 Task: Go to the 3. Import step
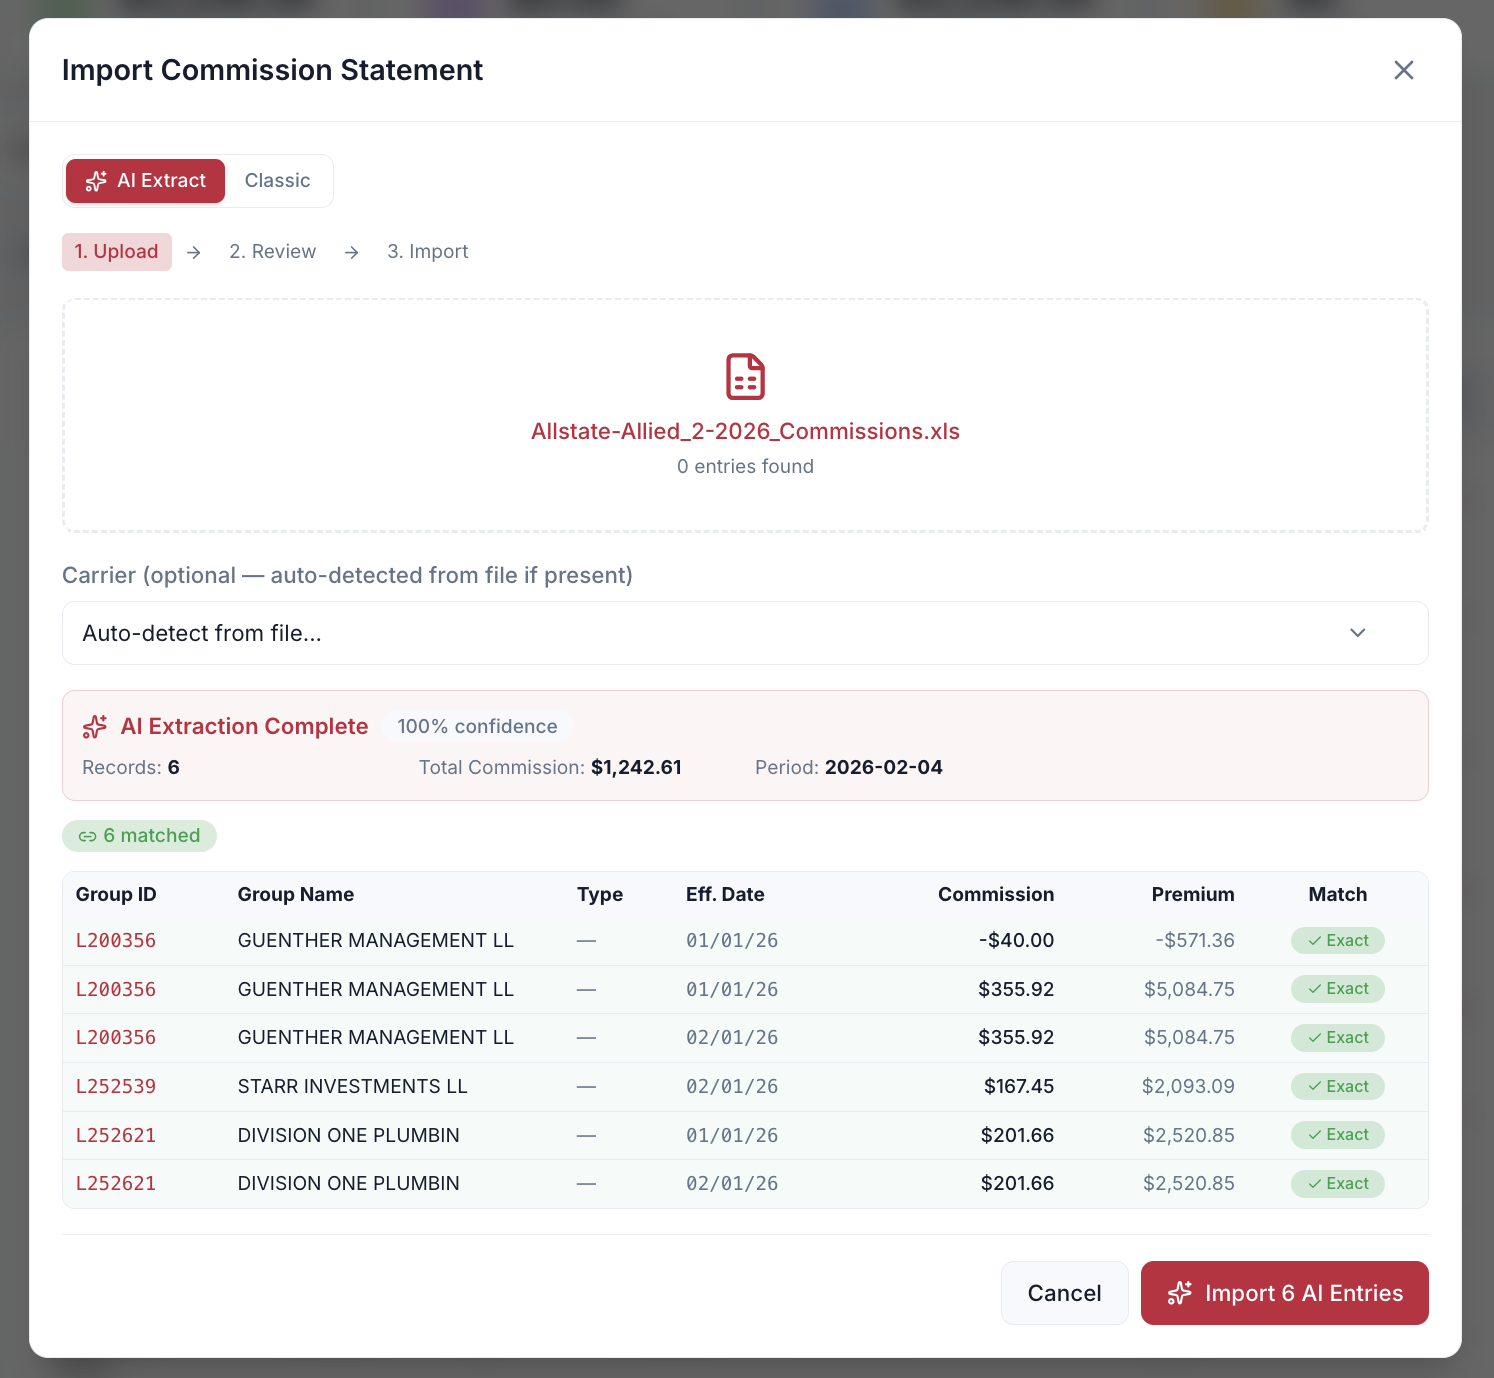[428, 252]
